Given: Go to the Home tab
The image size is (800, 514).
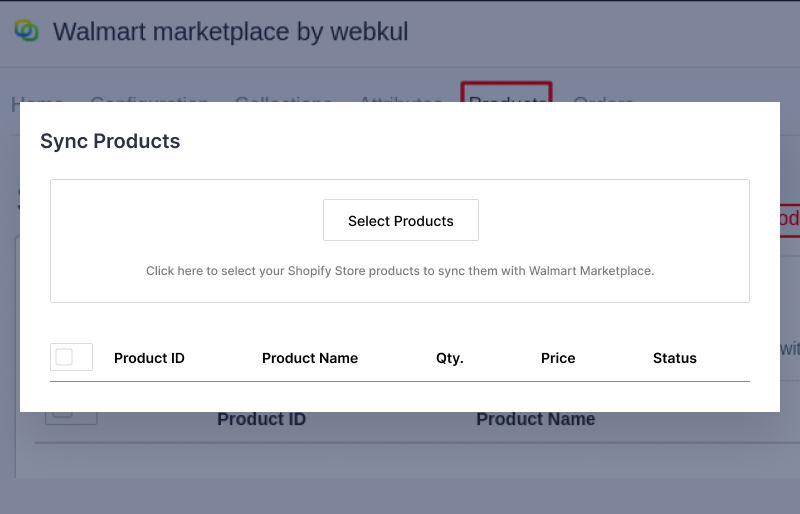Looking at the screenshot, I should click(37, 99).
